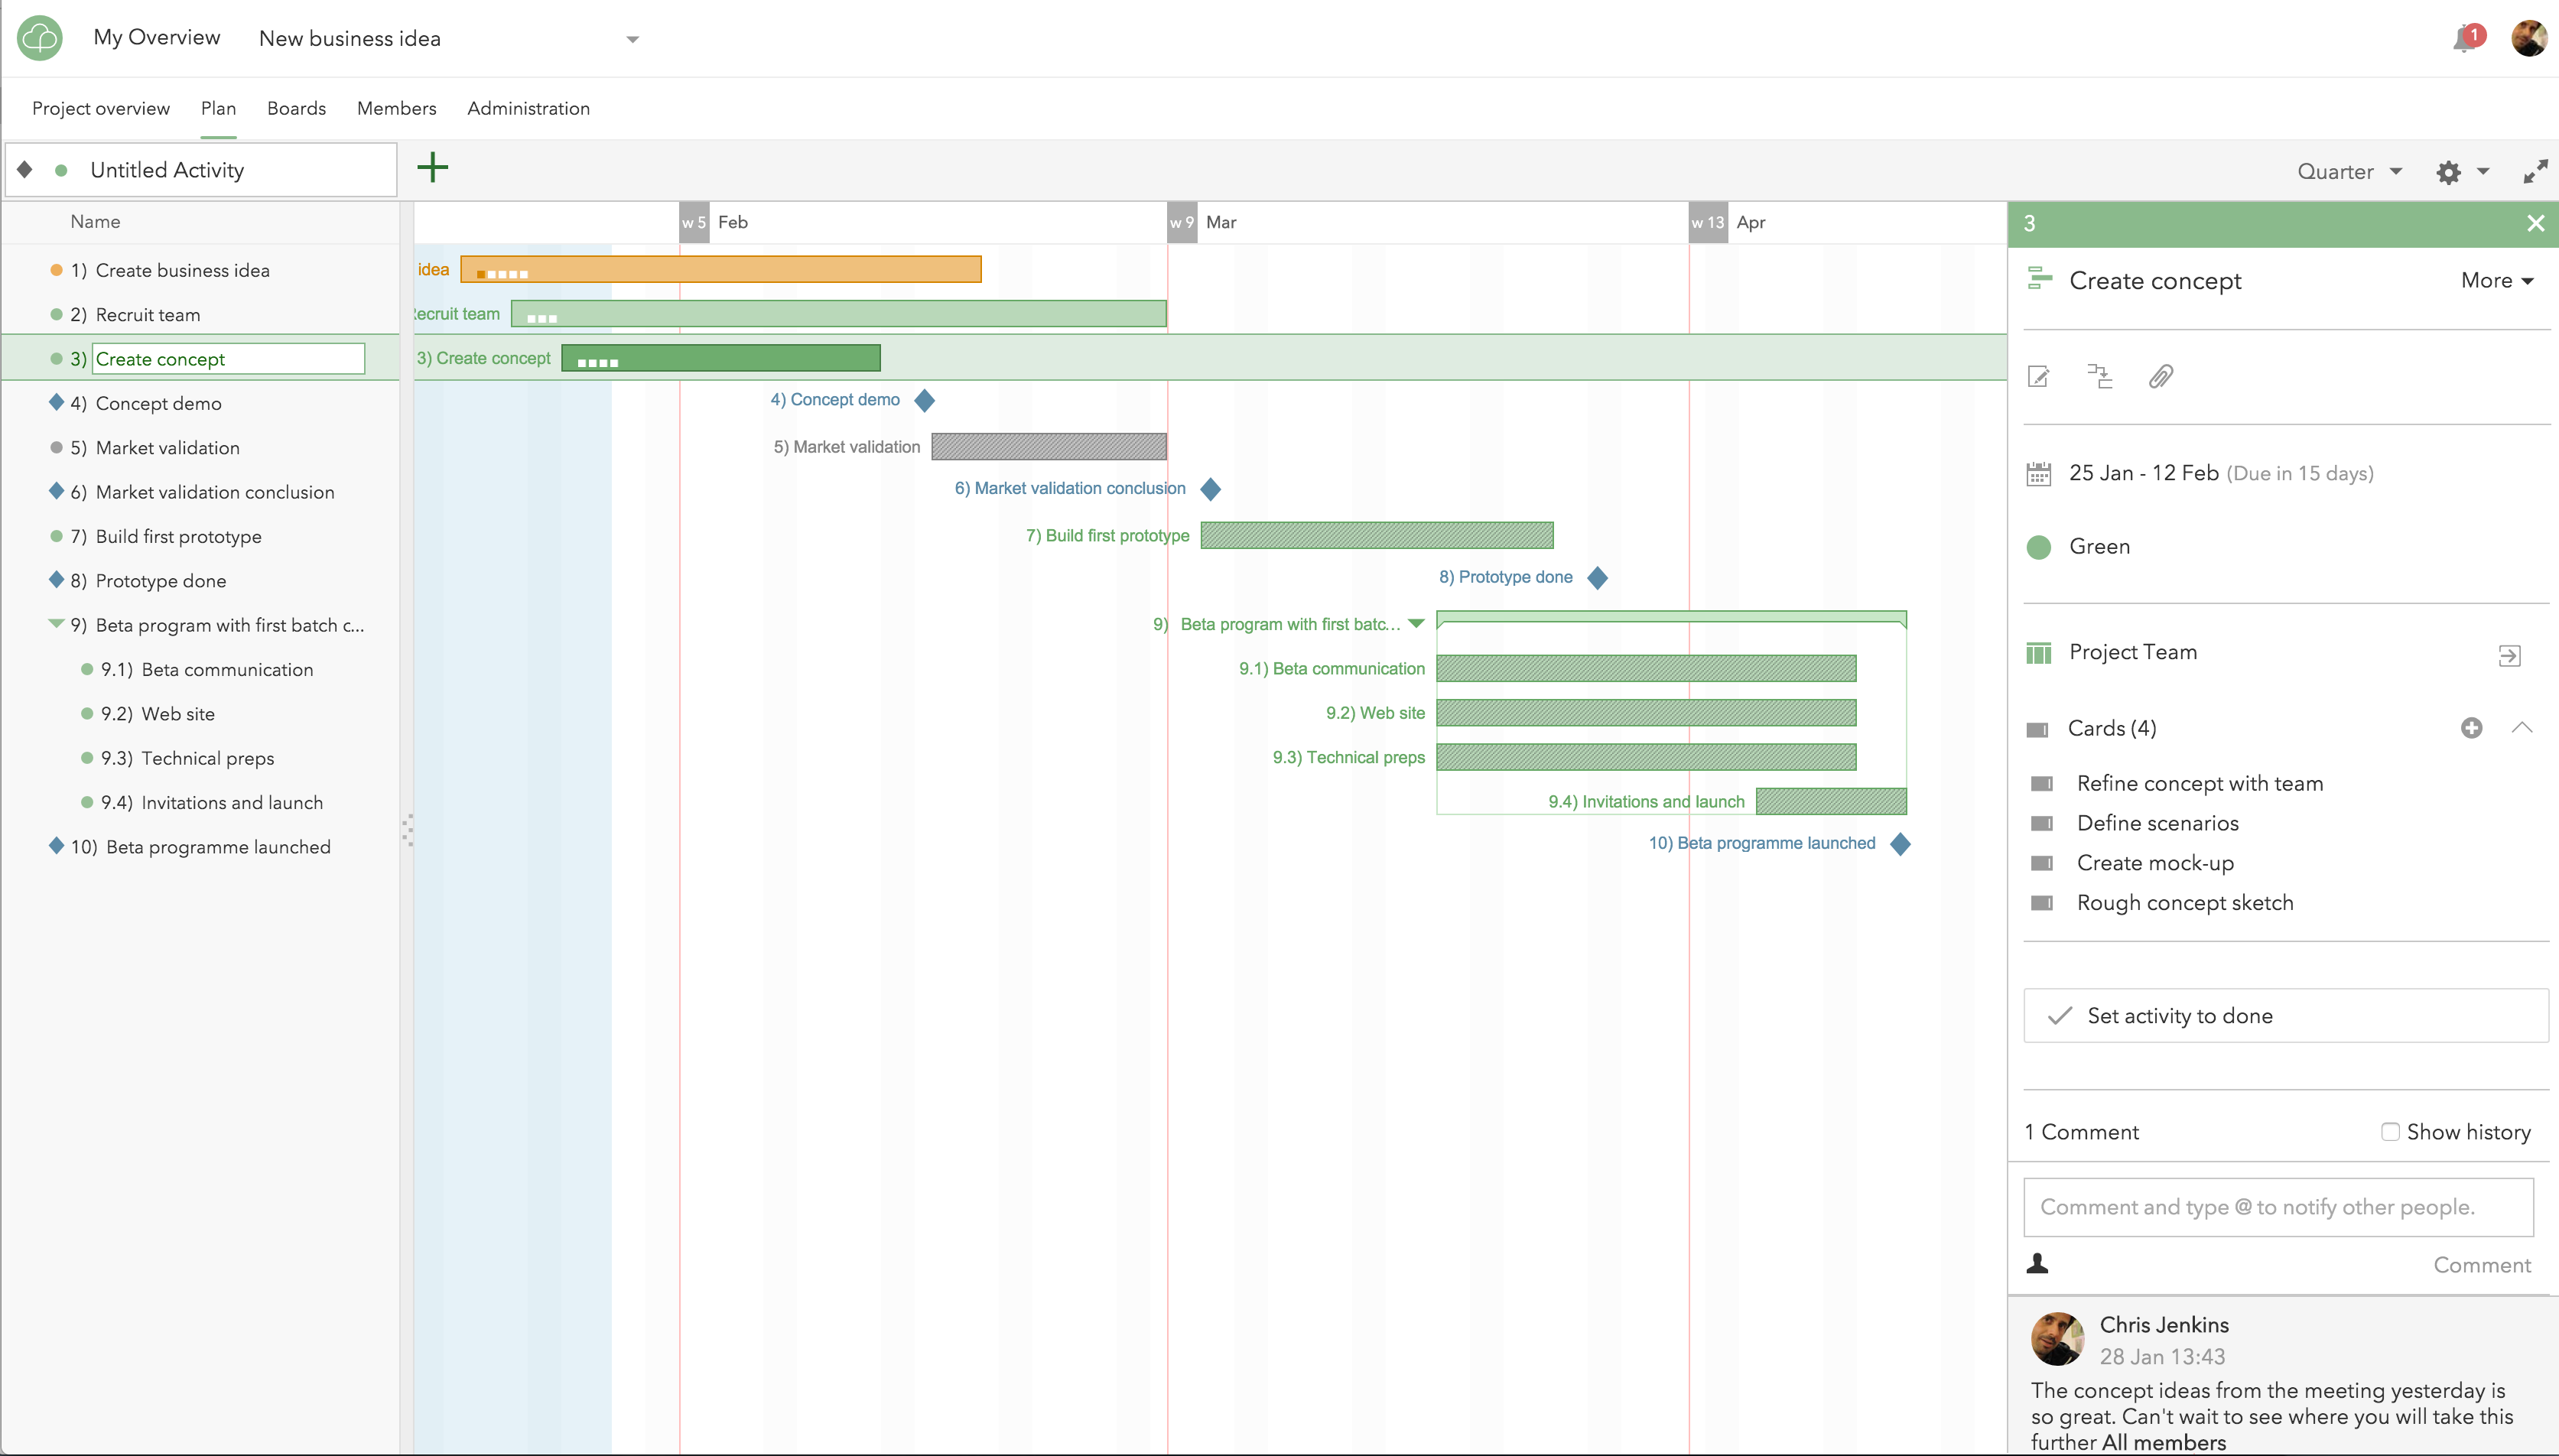This screenshot has height=1456, width=2559.
Task: Click the Green status color swatch
Action: (x=2038, y=547)
